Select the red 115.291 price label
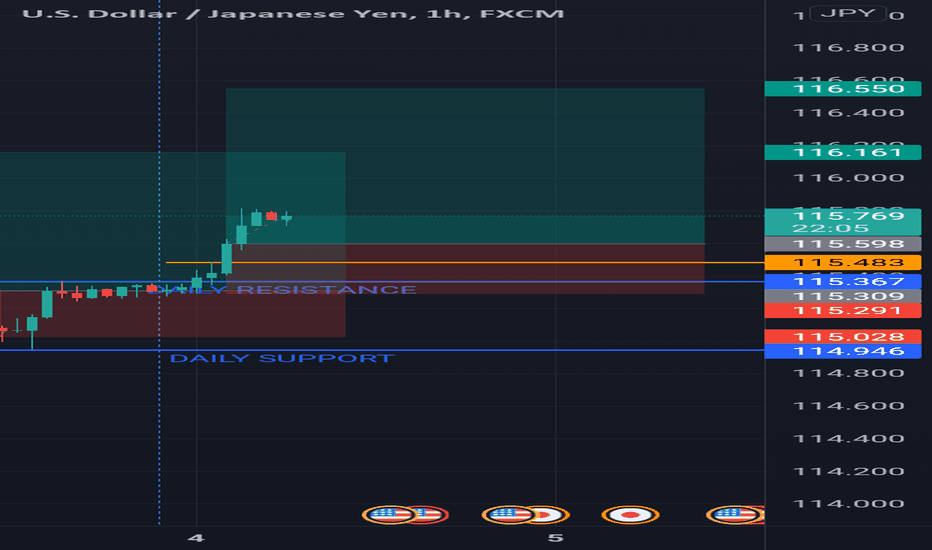932x550 pixels. pos(843,310)
